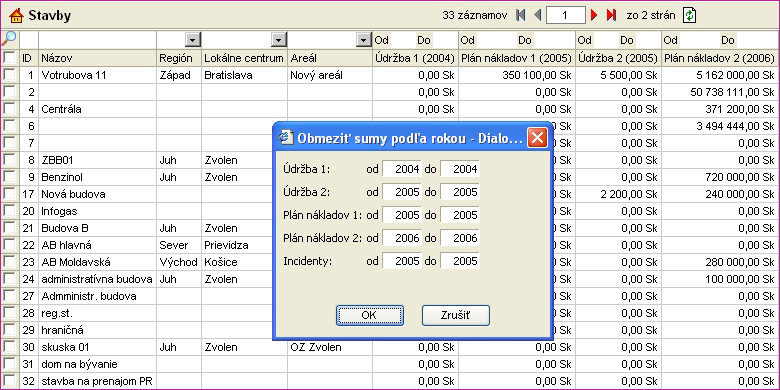Click Údržba 2 (2005) column header
This screenshot has width=780, height=390.
[x=618, y=58]
